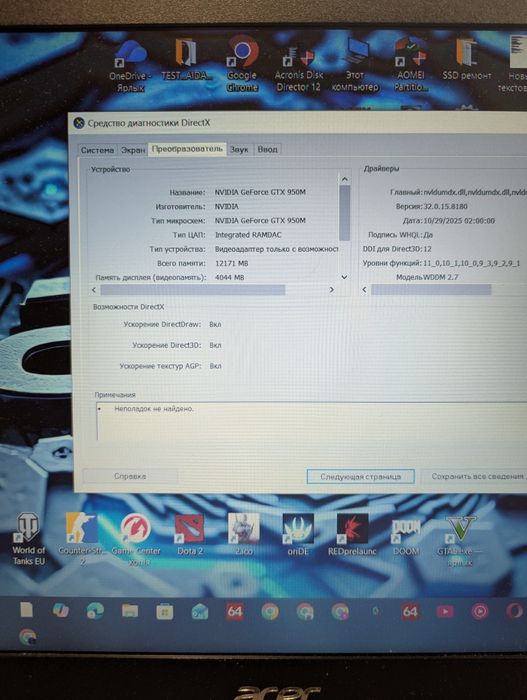527x700 pixels.
Task: Open Acronis Disk Director 12 shortcut
Action: point(298,67)
